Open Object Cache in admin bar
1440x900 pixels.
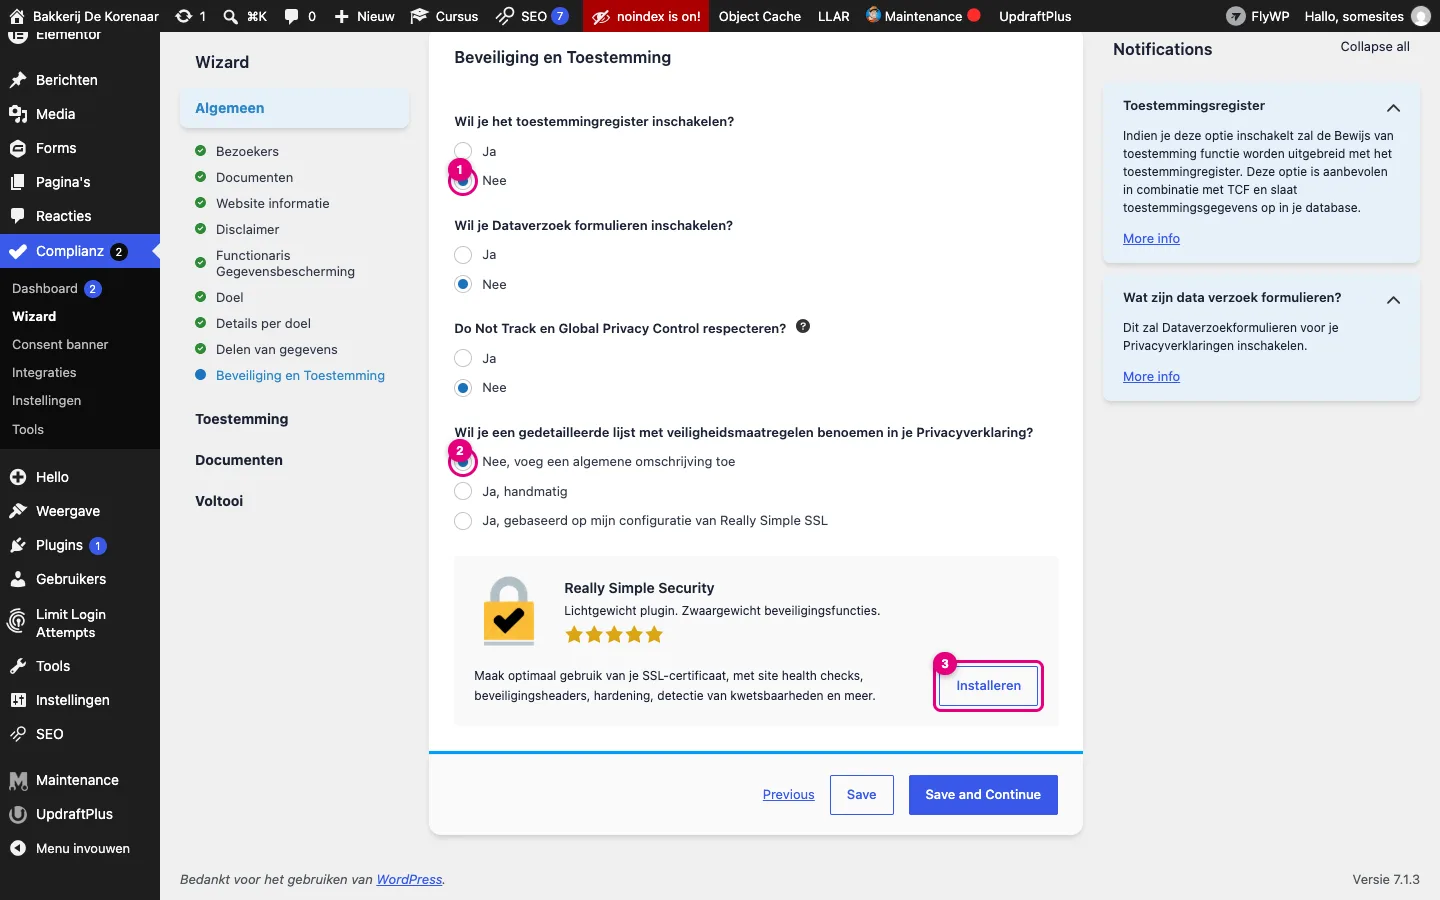coord(760,16)
